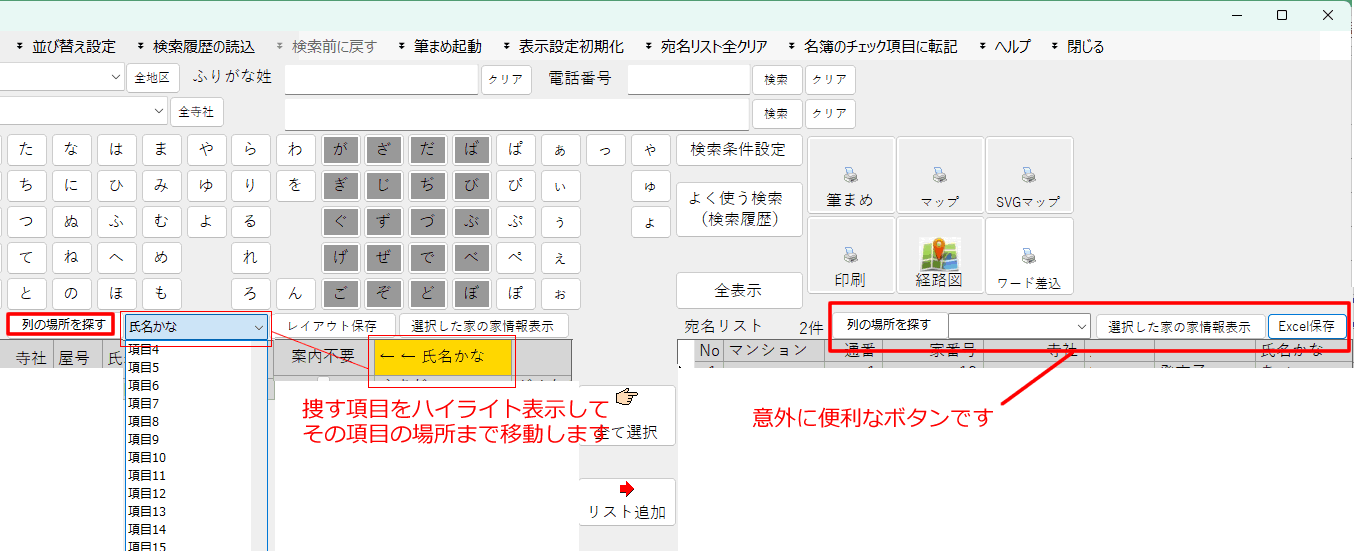Click the pointing hand 全て選択 button
The width and height of the screenshot is (1354, 551).
point(627,416)
